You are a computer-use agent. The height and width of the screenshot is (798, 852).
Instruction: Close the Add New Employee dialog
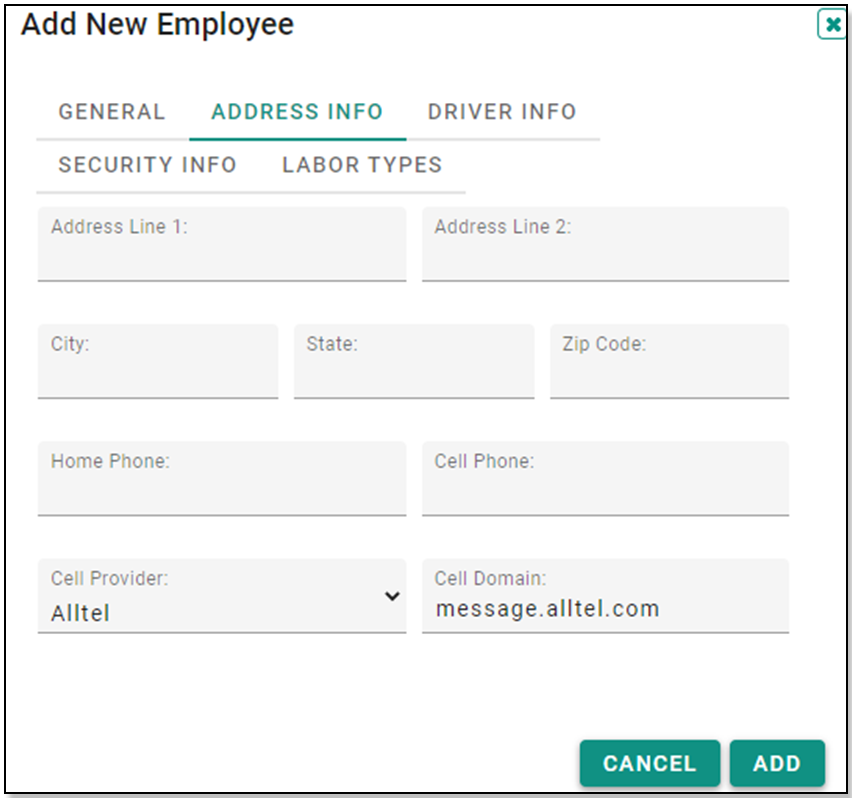(x=832, y=24)
